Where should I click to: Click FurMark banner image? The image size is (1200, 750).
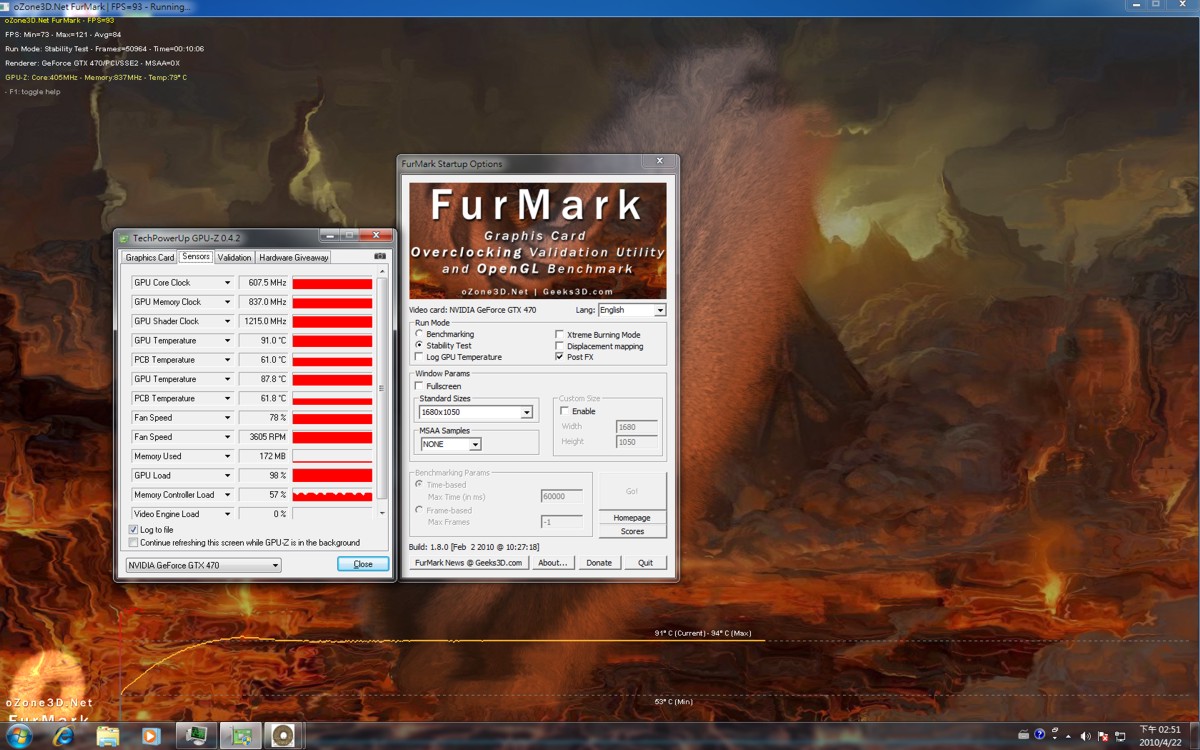(x=538, y=240)
